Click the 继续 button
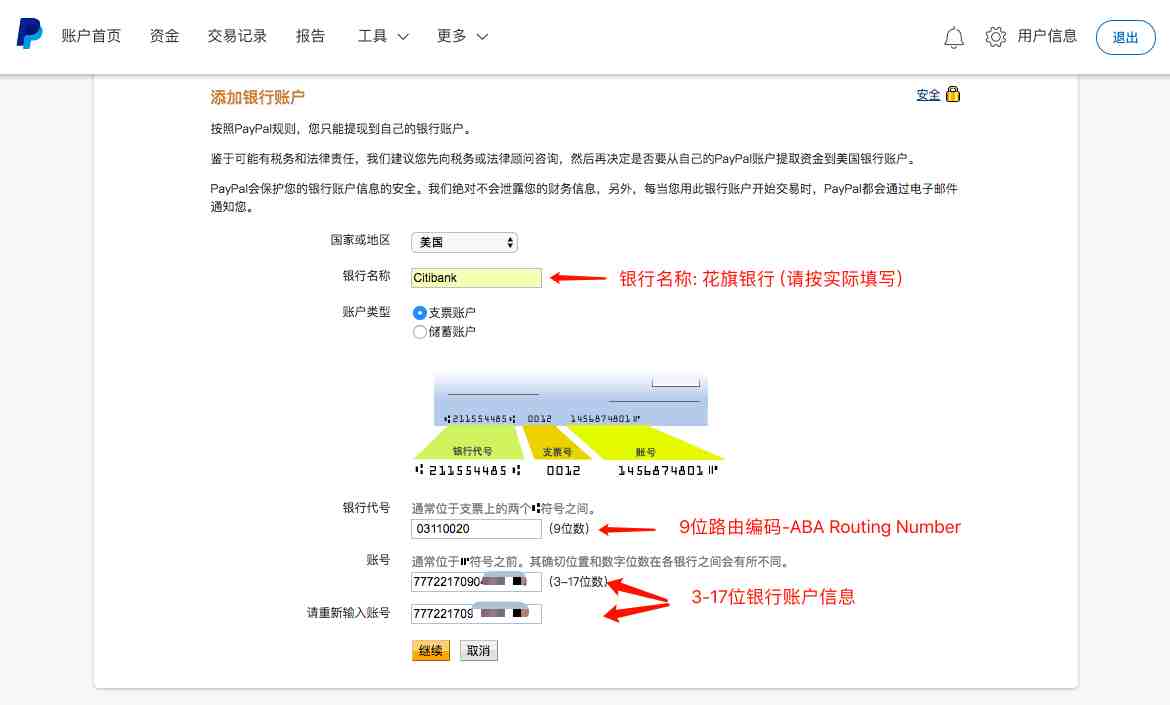Screen dimensions: 1170x705 (431, 651)
